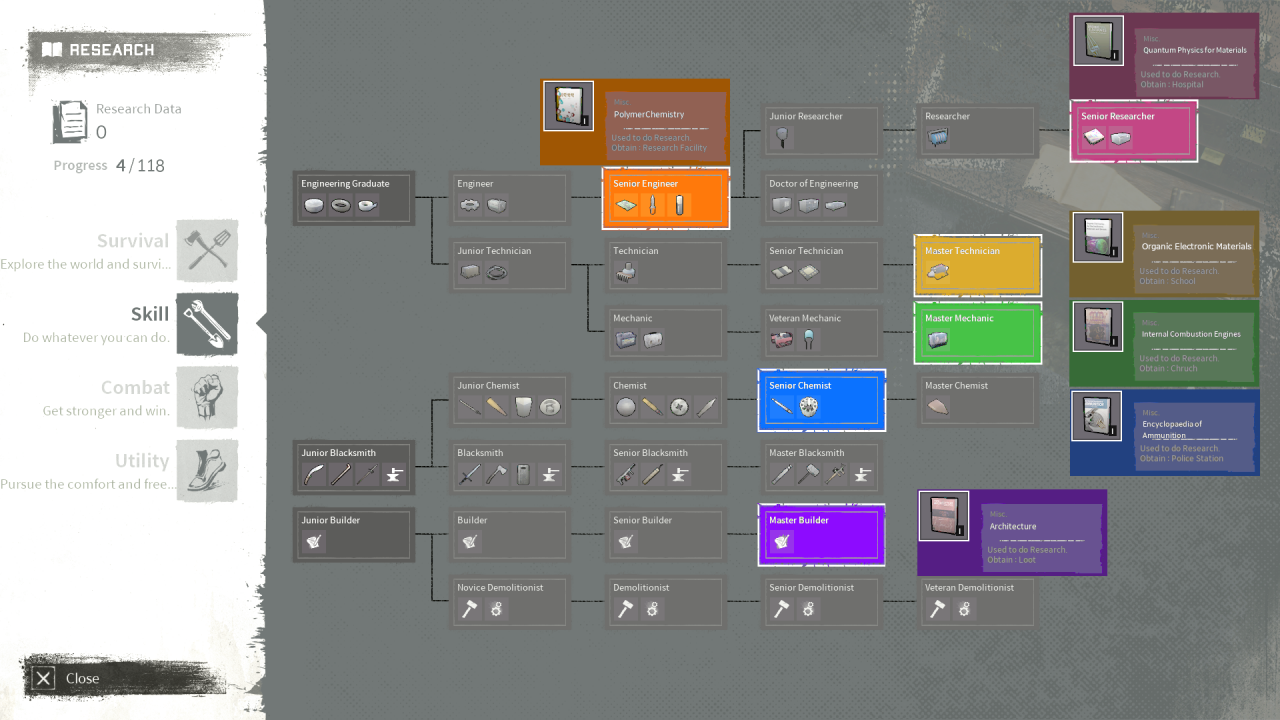Select the Architecture book icon
This screenshot has height=720, width=1280.
pyautogui.click(x=943, y=516)
